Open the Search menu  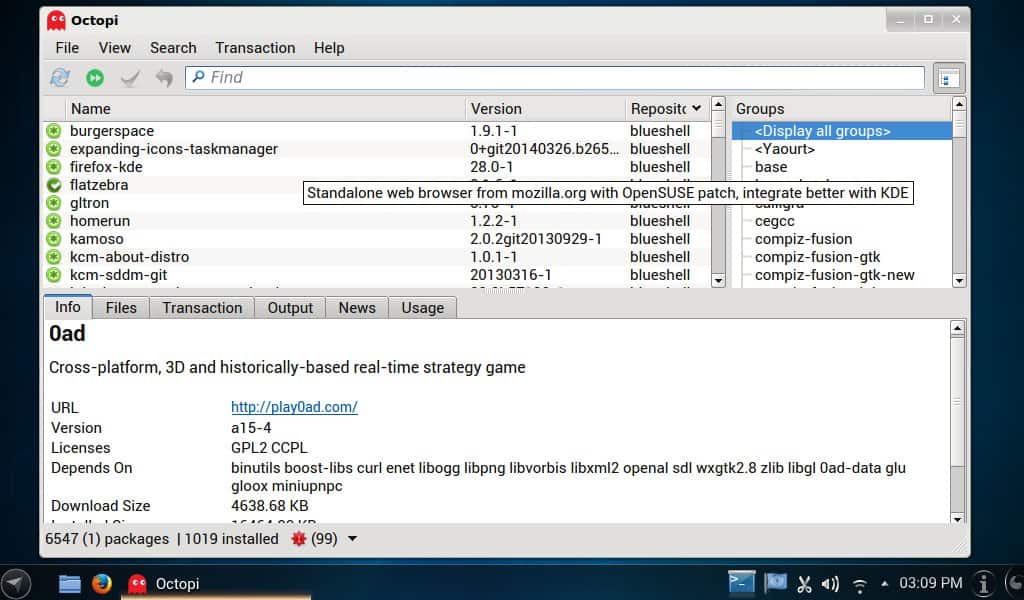coord(173,48)
